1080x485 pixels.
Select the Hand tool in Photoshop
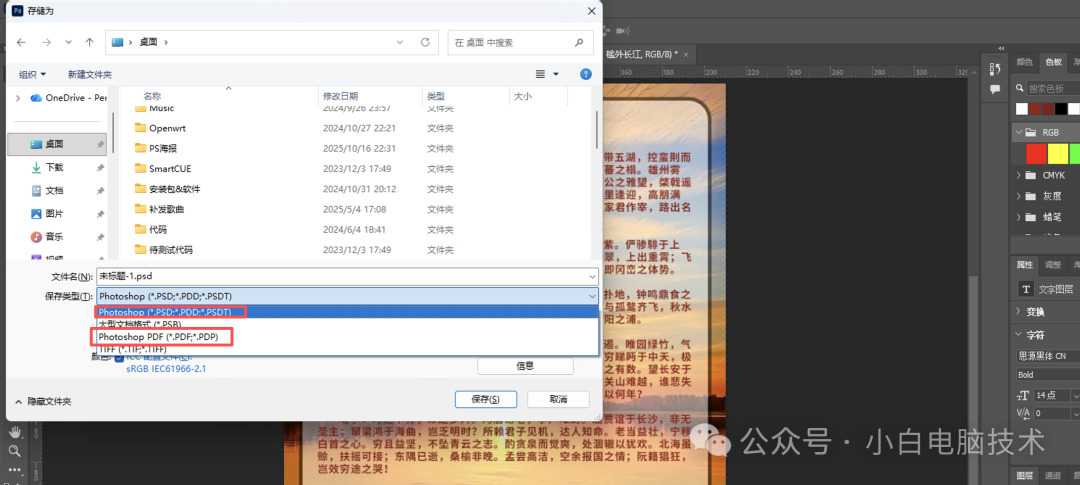[x=14, y=433]
